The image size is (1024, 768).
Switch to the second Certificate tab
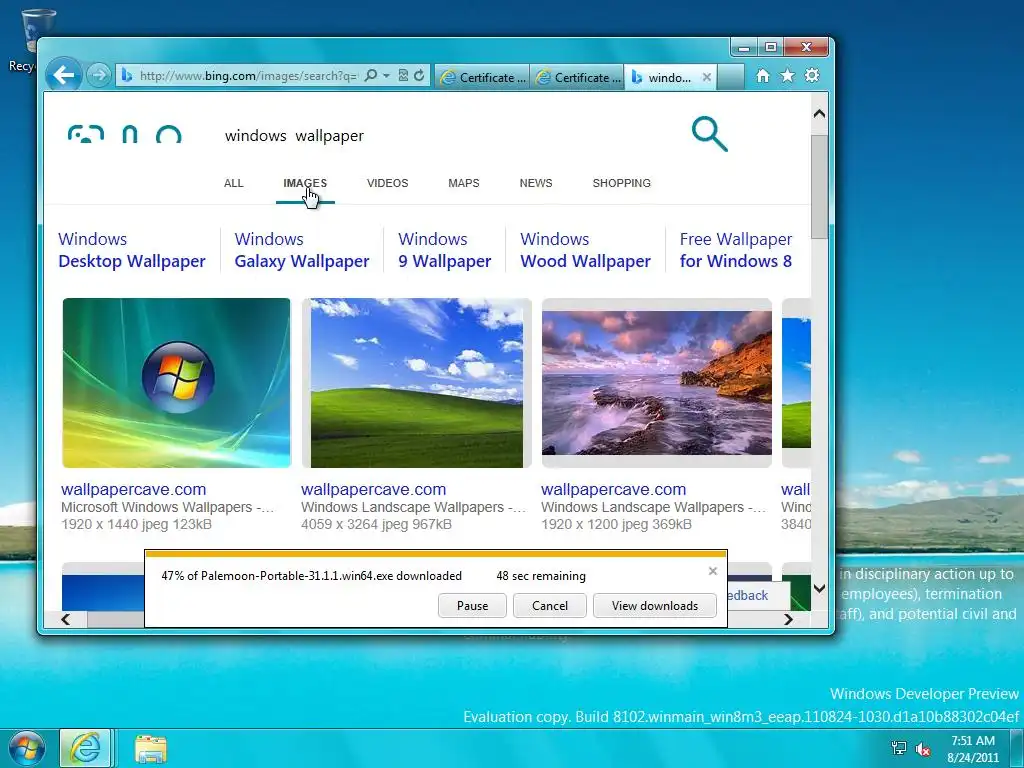point(577,77)
